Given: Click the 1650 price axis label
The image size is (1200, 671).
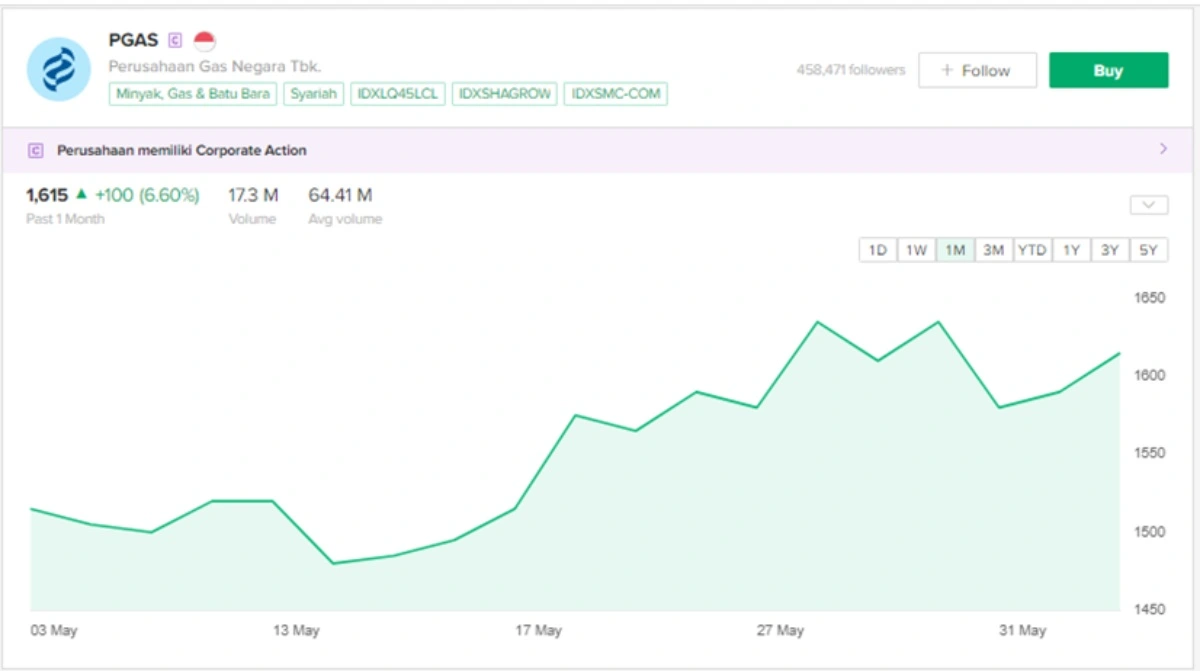Looking at the screenshot, I should tap(1149, 298).
